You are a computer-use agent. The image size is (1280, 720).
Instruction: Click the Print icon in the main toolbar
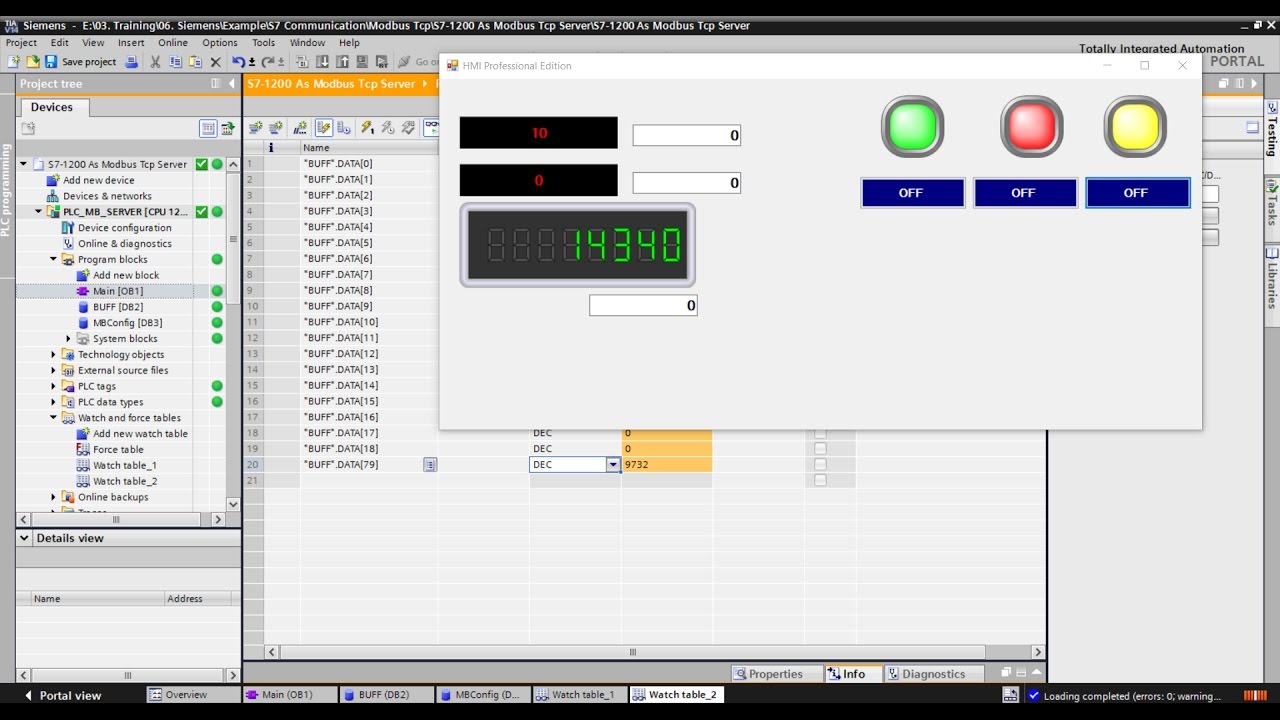tap(131, 62)
